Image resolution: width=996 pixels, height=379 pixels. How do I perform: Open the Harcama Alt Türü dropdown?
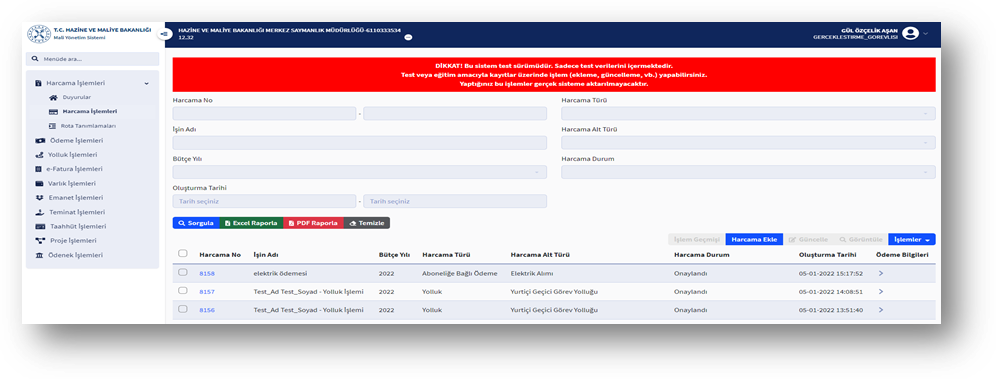[x=748, y=143]
